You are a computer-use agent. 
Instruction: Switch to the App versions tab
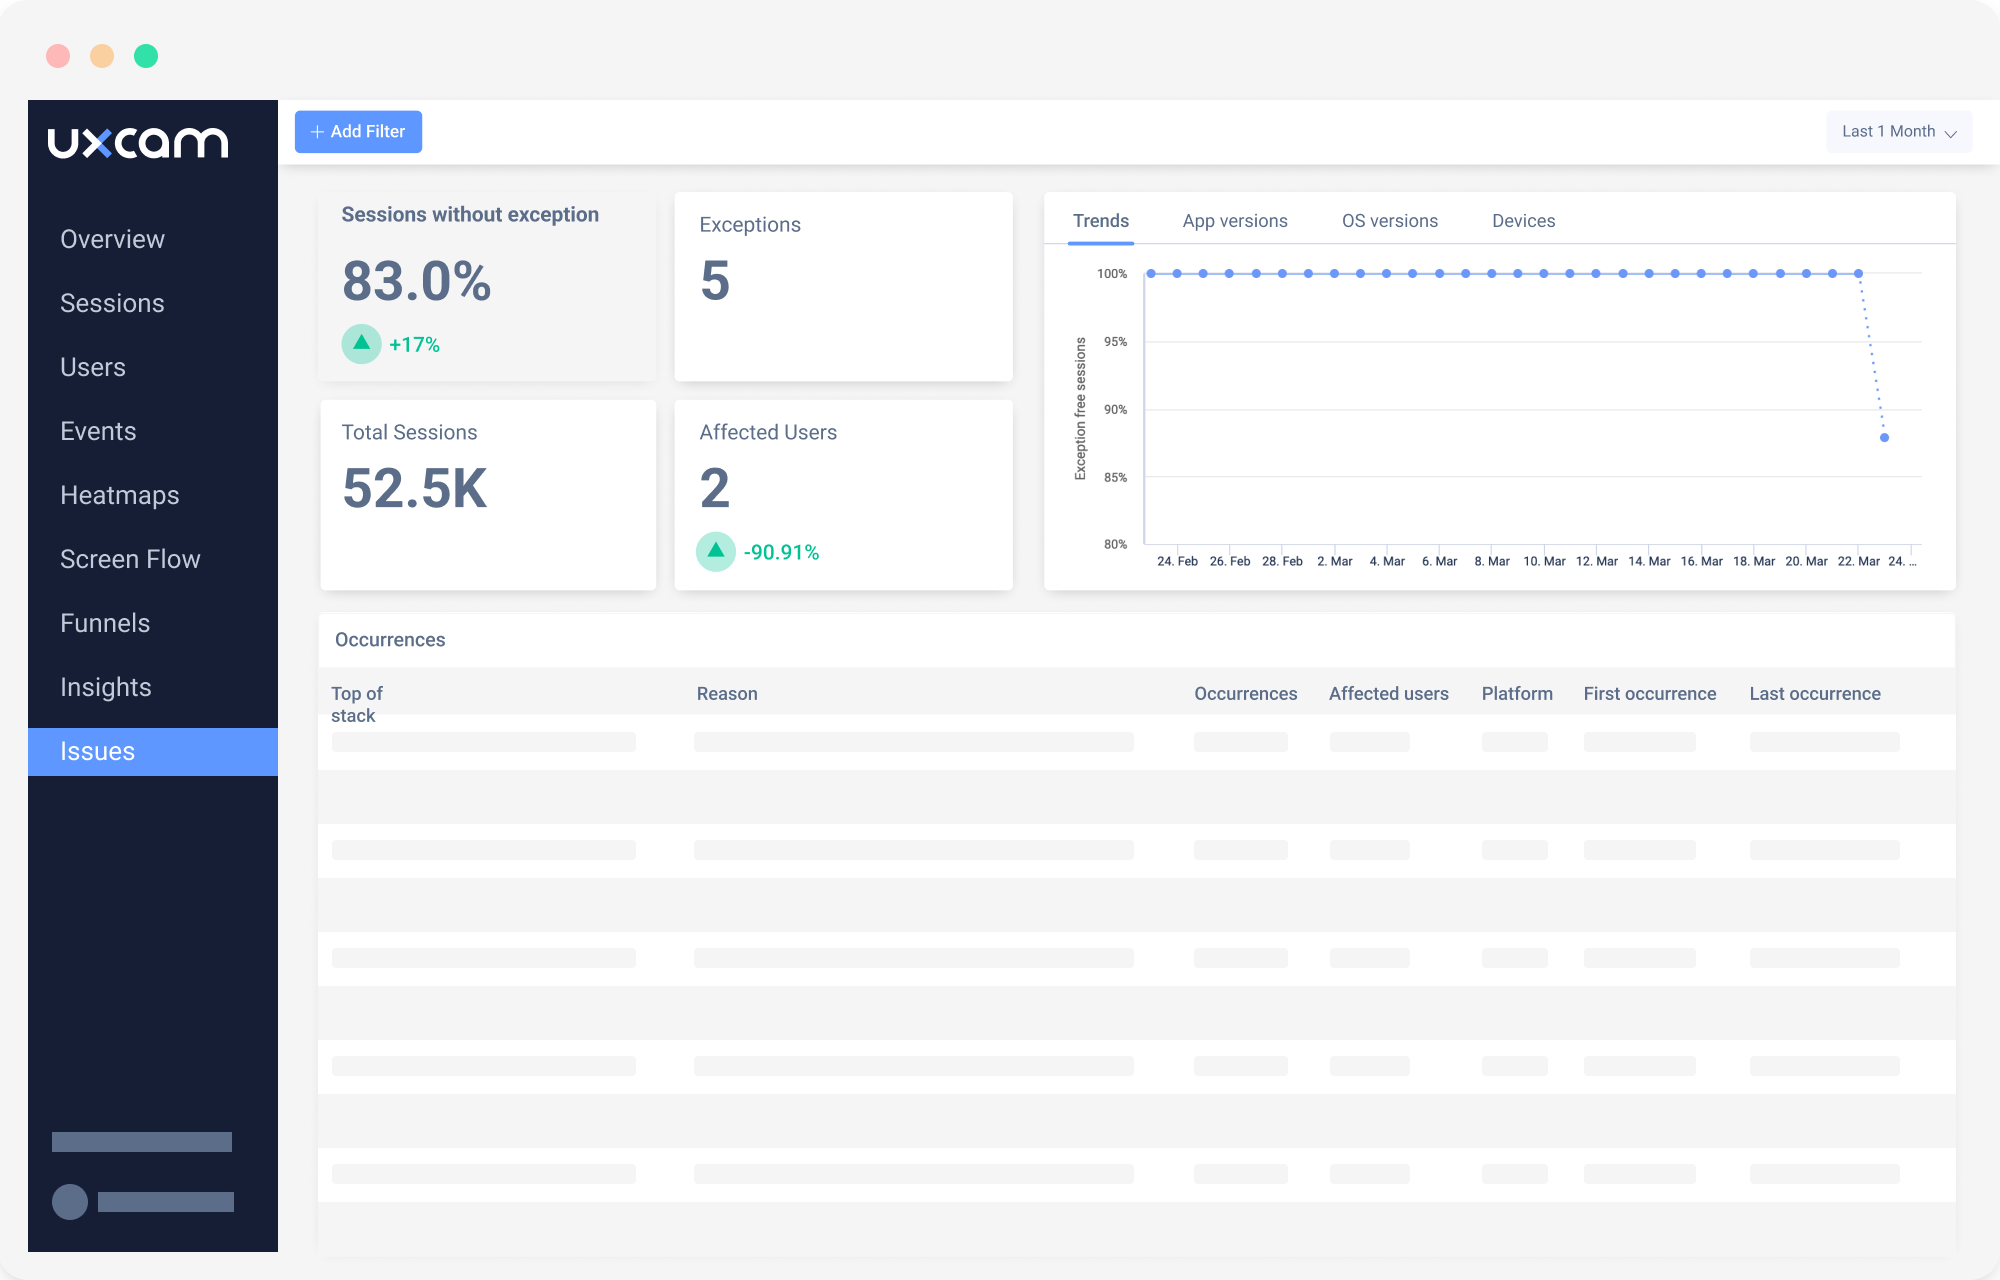tap(1234, 221)
